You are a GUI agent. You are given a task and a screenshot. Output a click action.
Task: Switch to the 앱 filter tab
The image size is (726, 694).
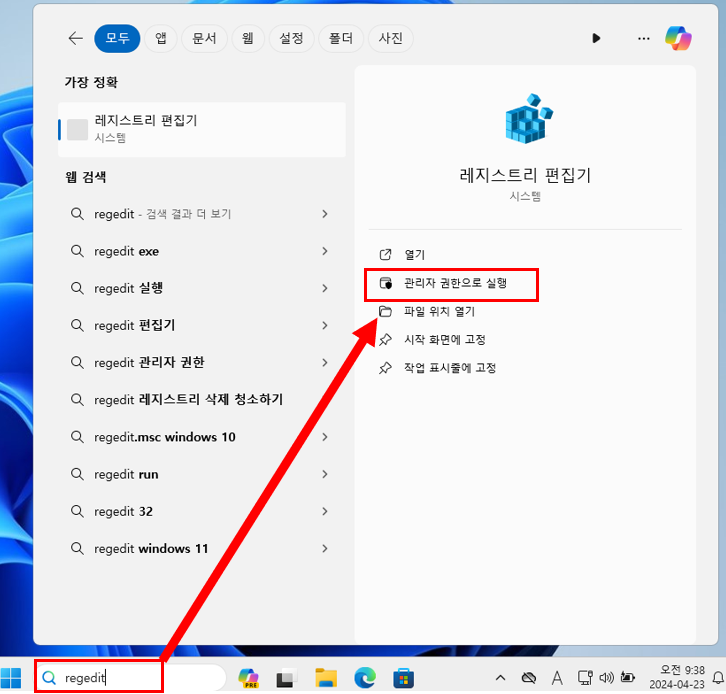tap(161, 38)
